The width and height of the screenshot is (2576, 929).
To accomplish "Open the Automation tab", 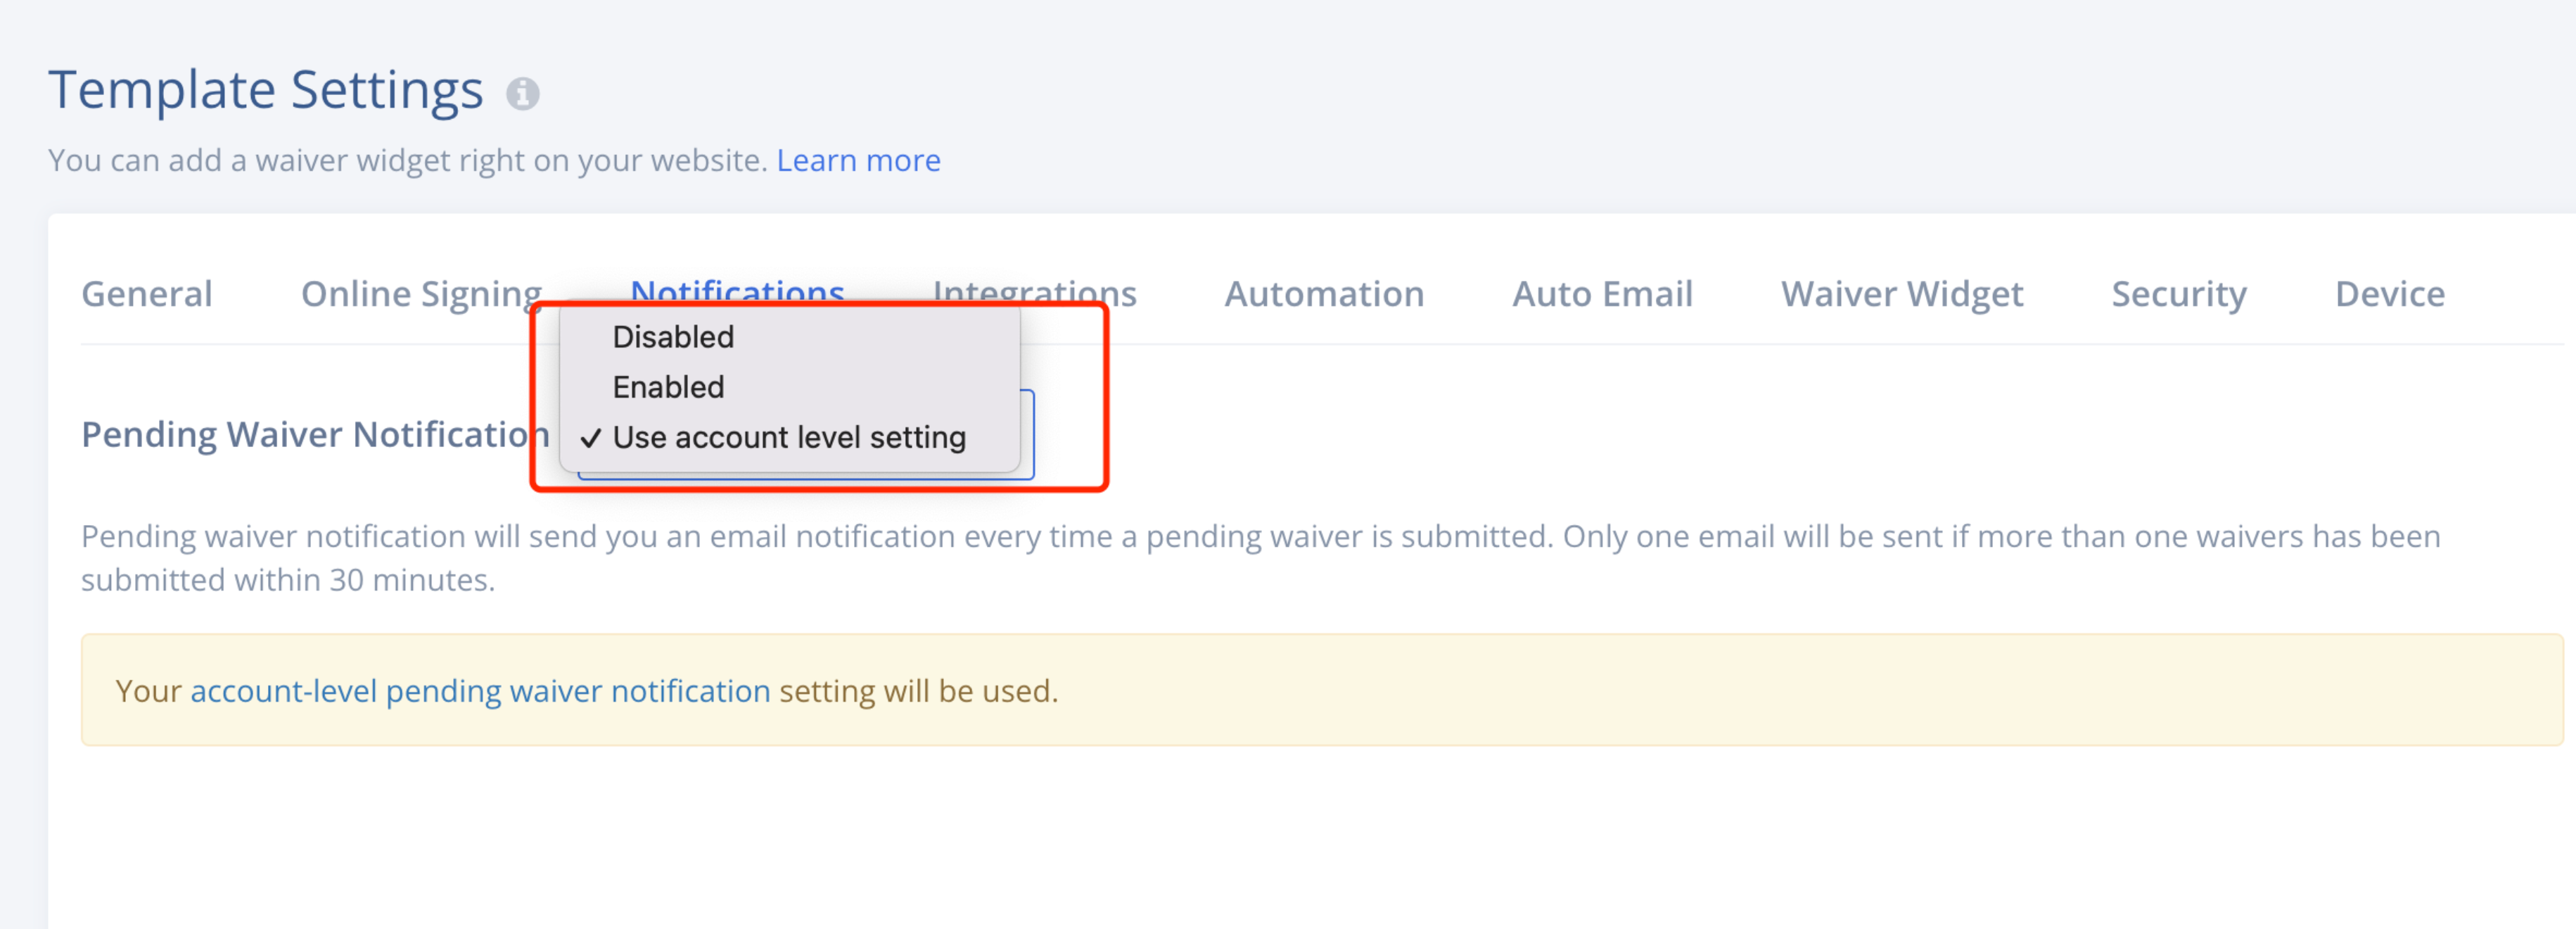I will 1324,293.
